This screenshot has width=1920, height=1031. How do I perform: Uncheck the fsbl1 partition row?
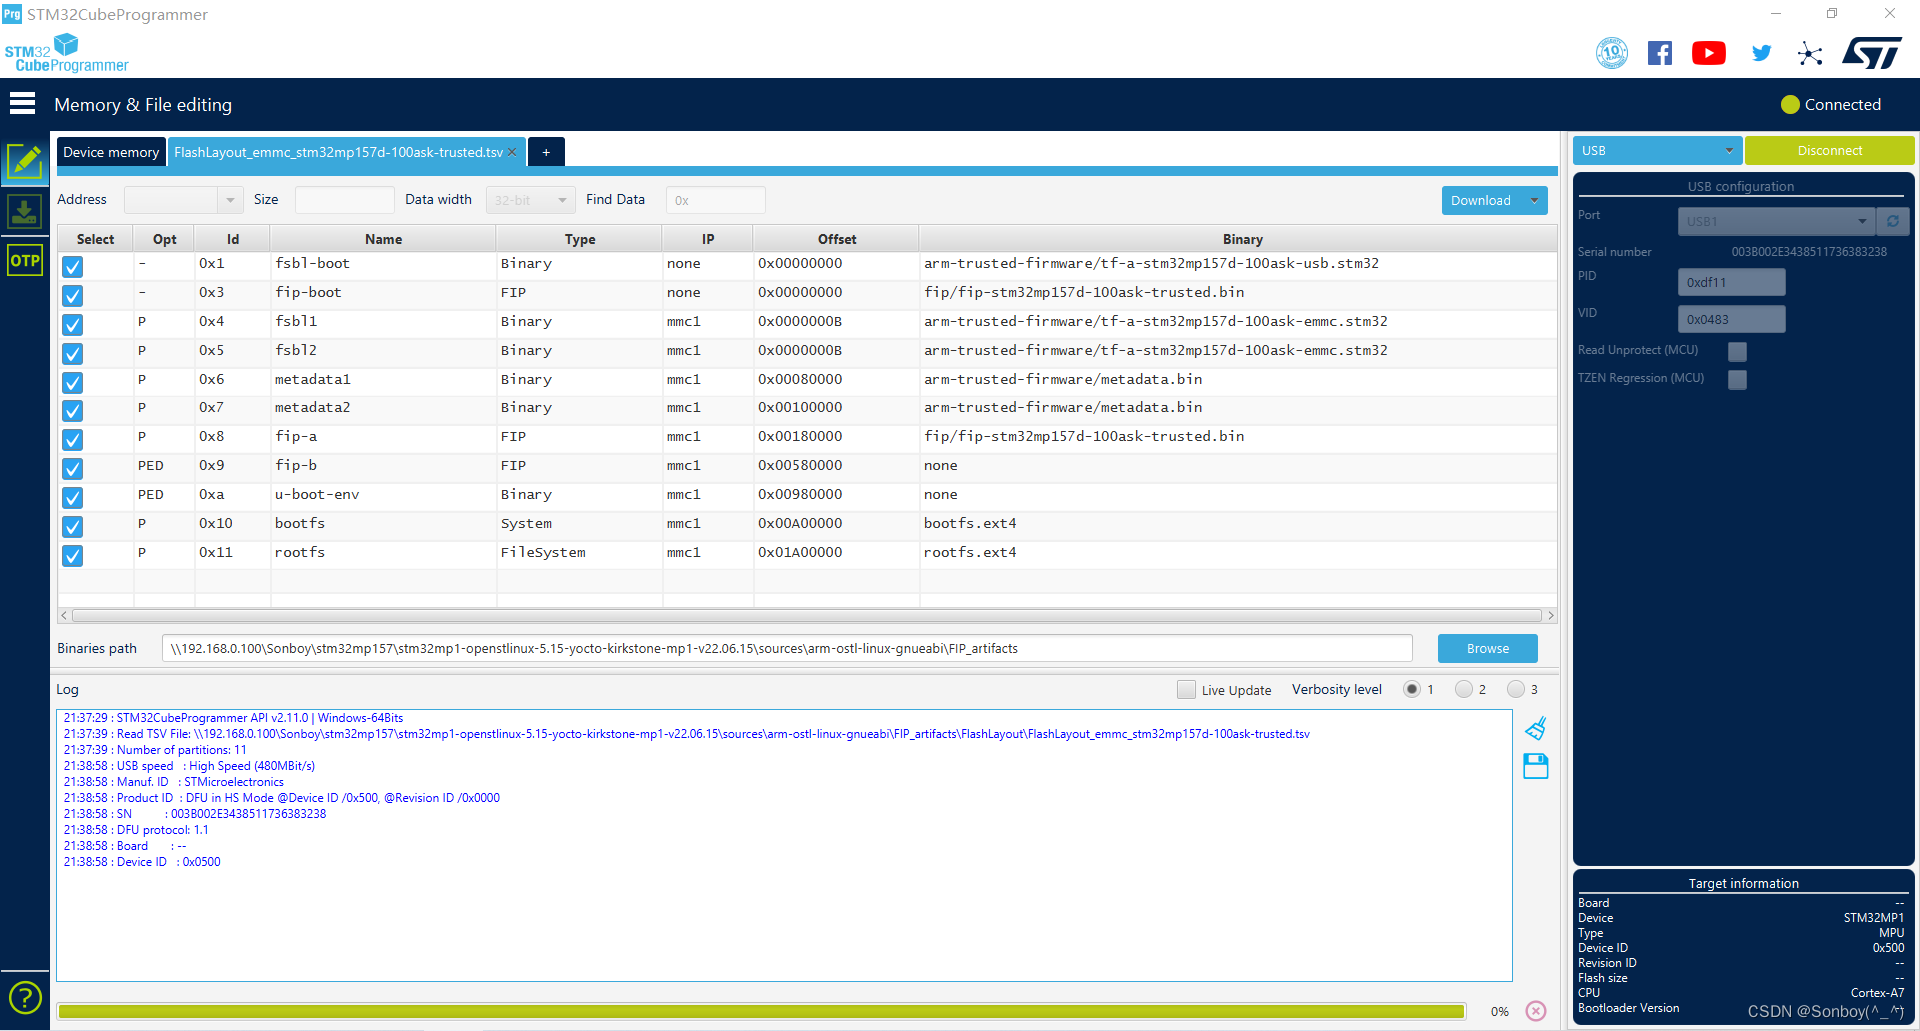pos(72,324)
